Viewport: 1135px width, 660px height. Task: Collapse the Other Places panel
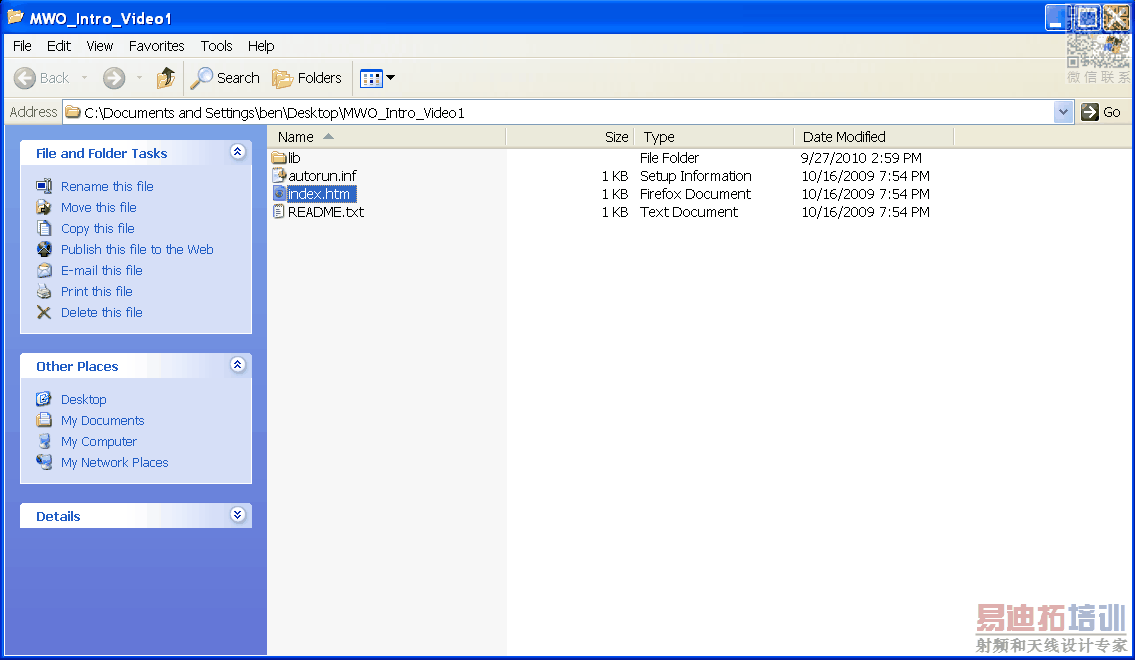click(x=237, y=365)
